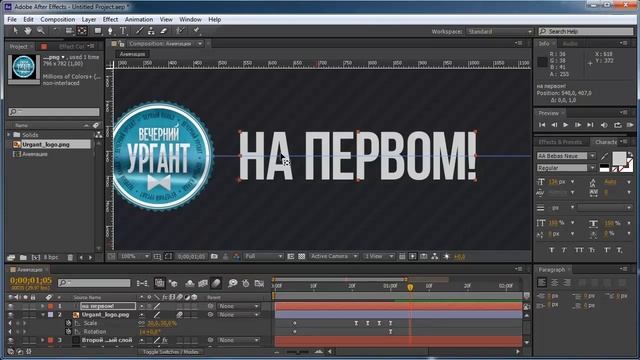Click the Search Help field
The height and width of the screenshot is (360, 640).
[586, 31]
